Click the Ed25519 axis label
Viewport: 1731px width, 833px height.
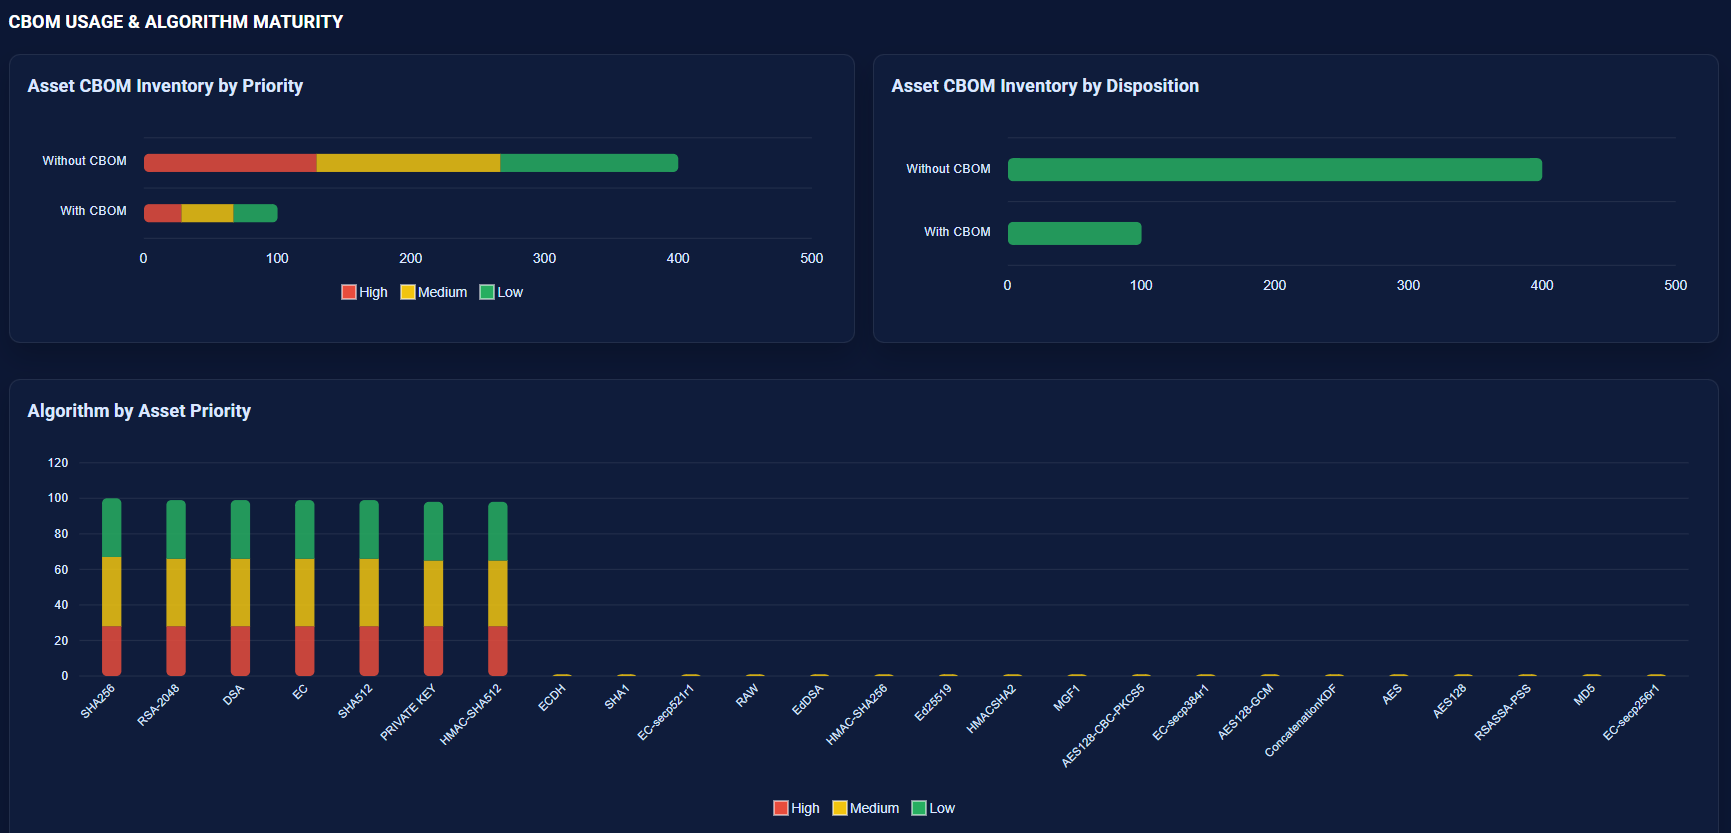933,702
